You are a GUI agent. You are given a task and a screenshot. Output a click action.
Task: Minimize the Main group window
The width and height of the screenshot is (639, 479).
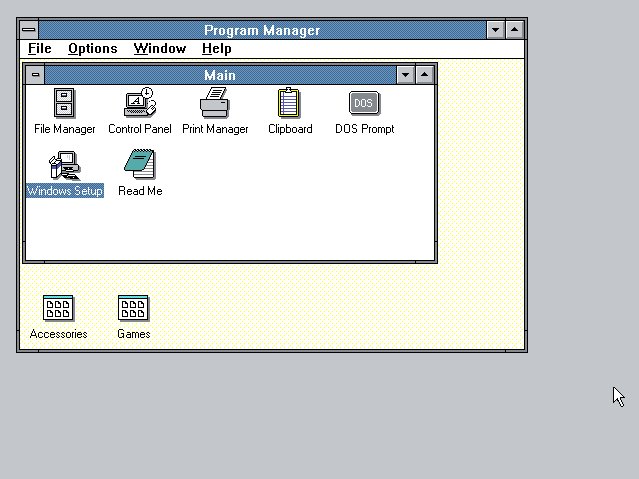pos(405,75)
